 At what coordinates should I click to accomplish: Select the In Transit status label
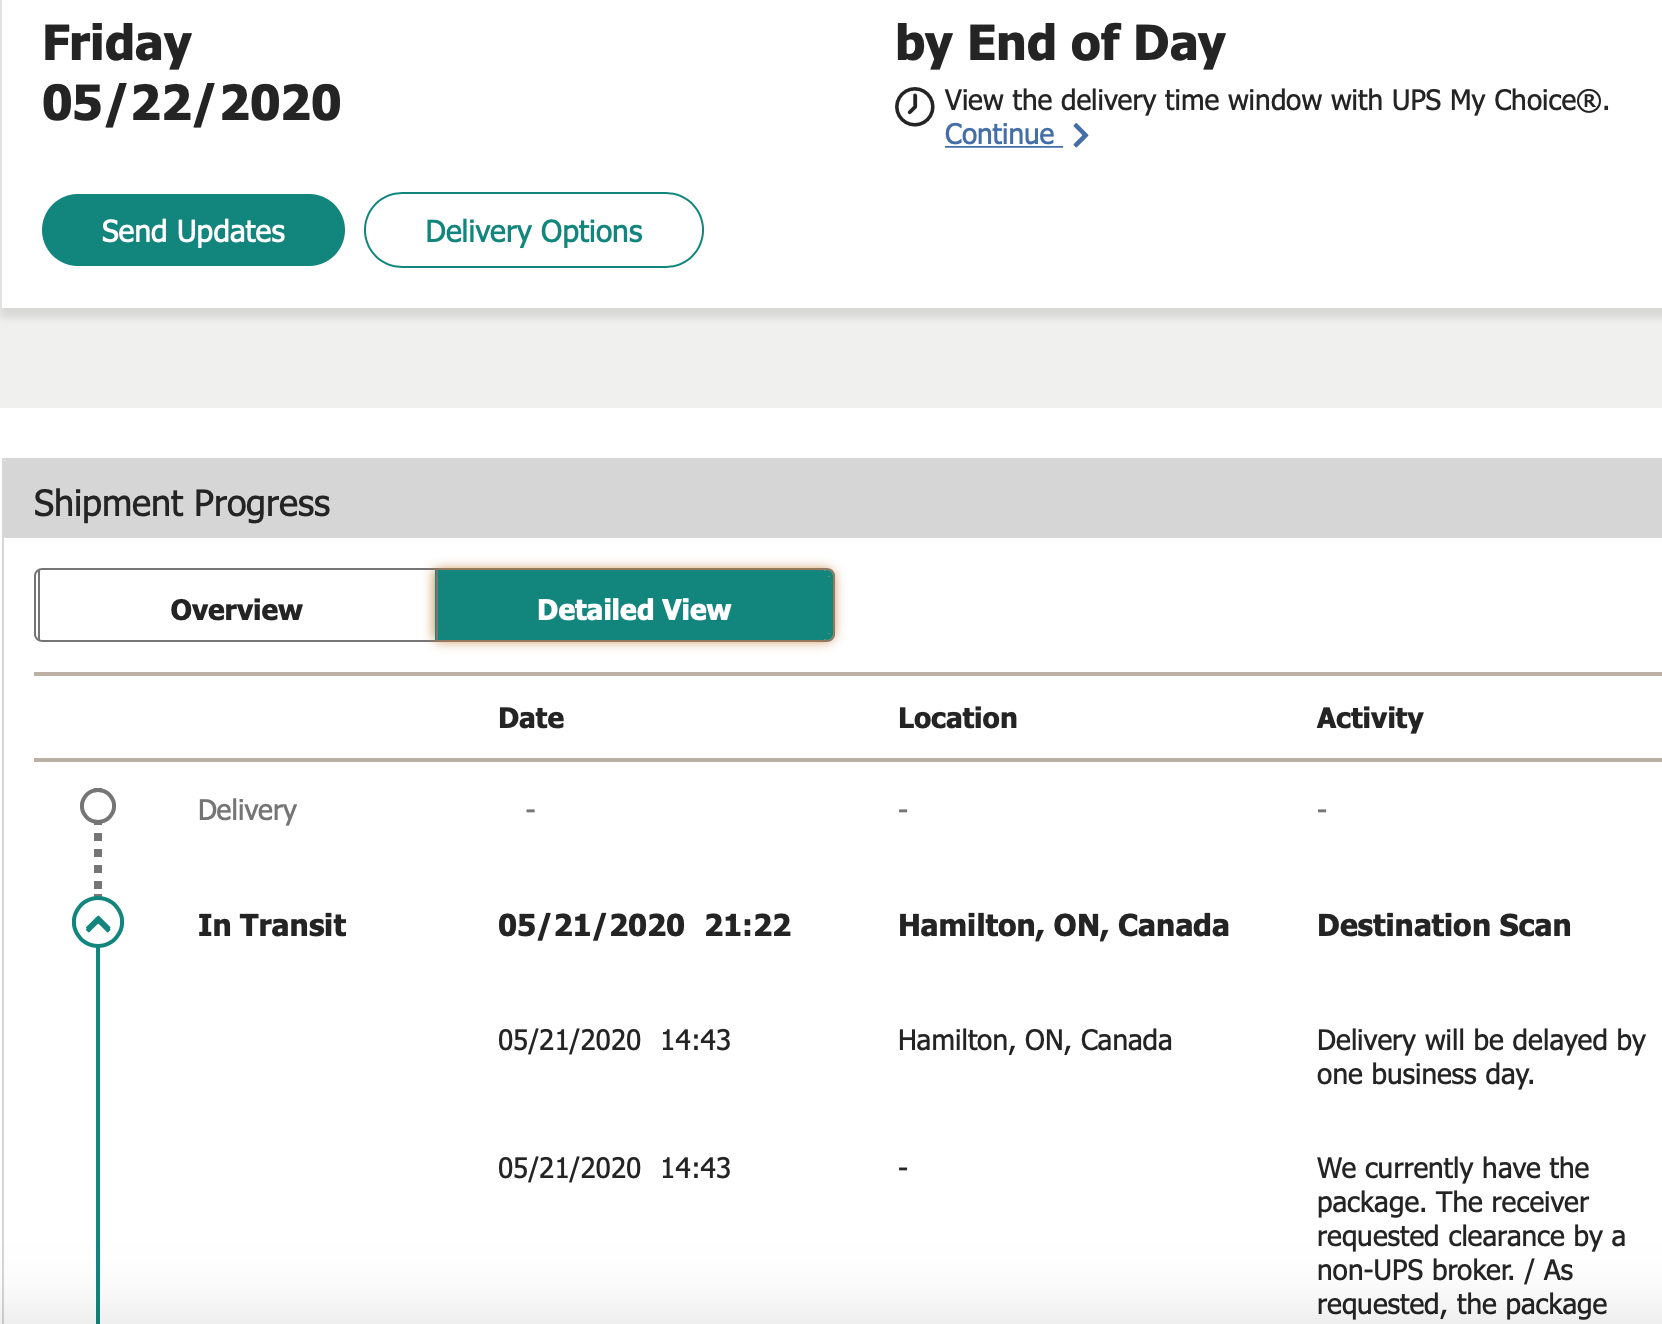272,925
